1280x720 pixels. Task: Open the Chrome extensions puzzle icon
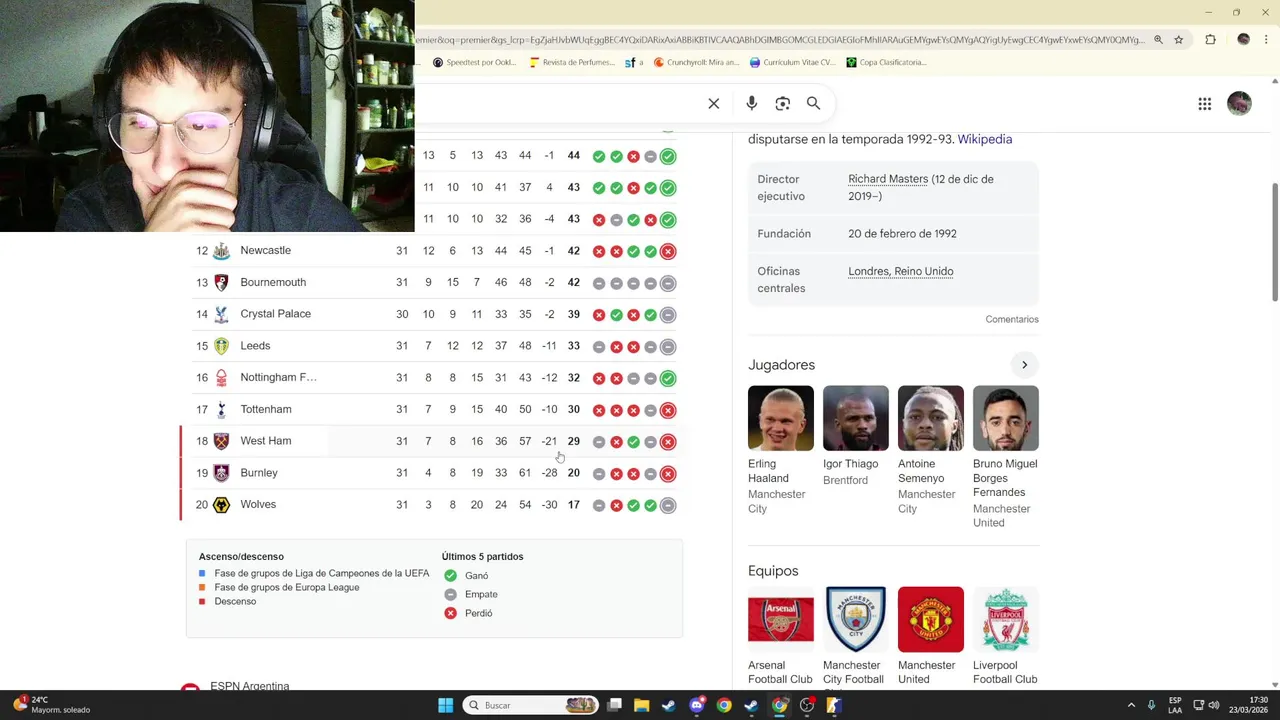pos(1211,40)
